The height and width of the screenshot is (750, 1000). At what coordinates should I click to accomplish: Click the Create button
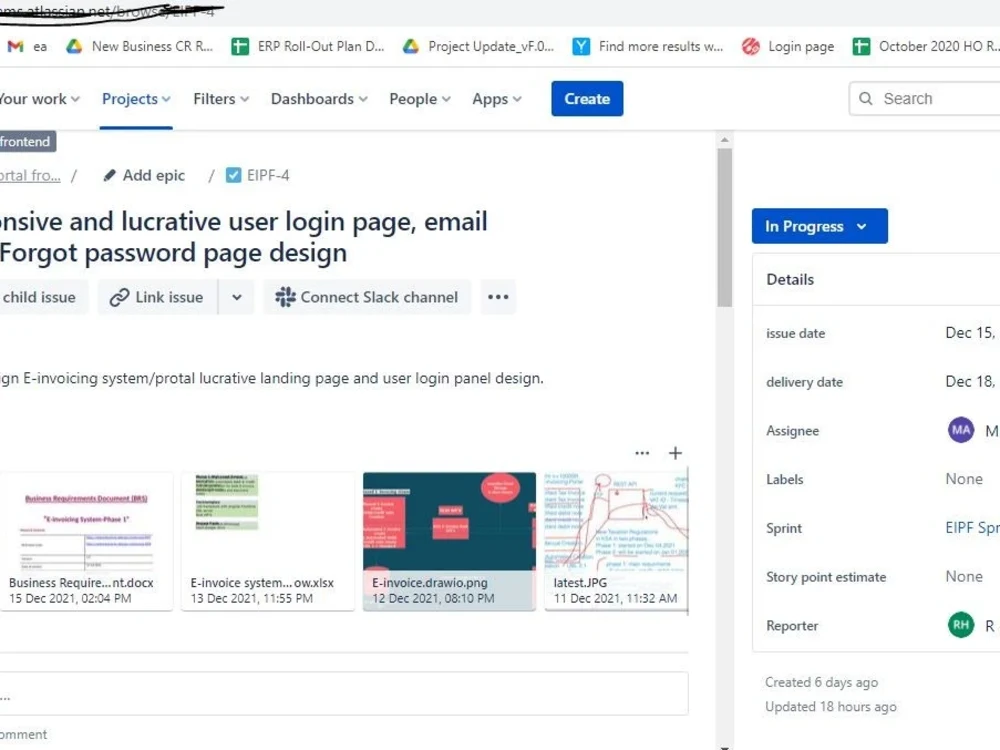tap(587, 98)
